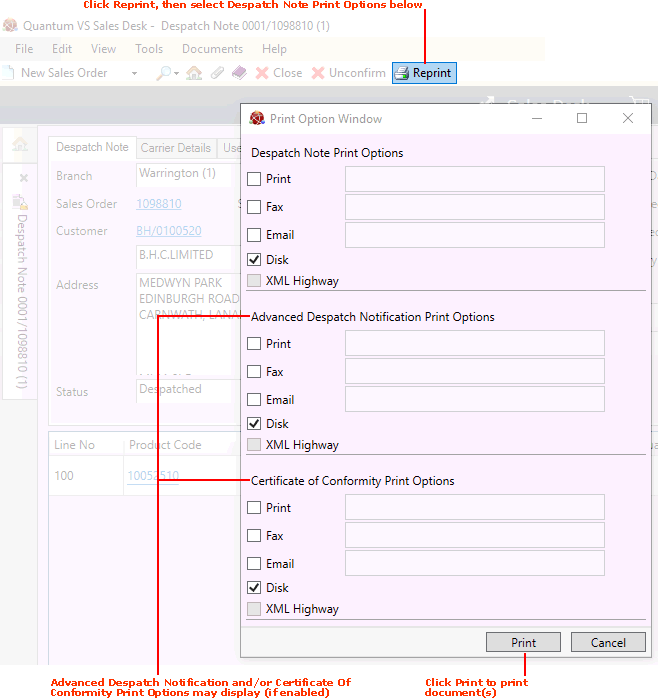Click the Line No column header
This screenshot has width=658, height=698.
74,445
